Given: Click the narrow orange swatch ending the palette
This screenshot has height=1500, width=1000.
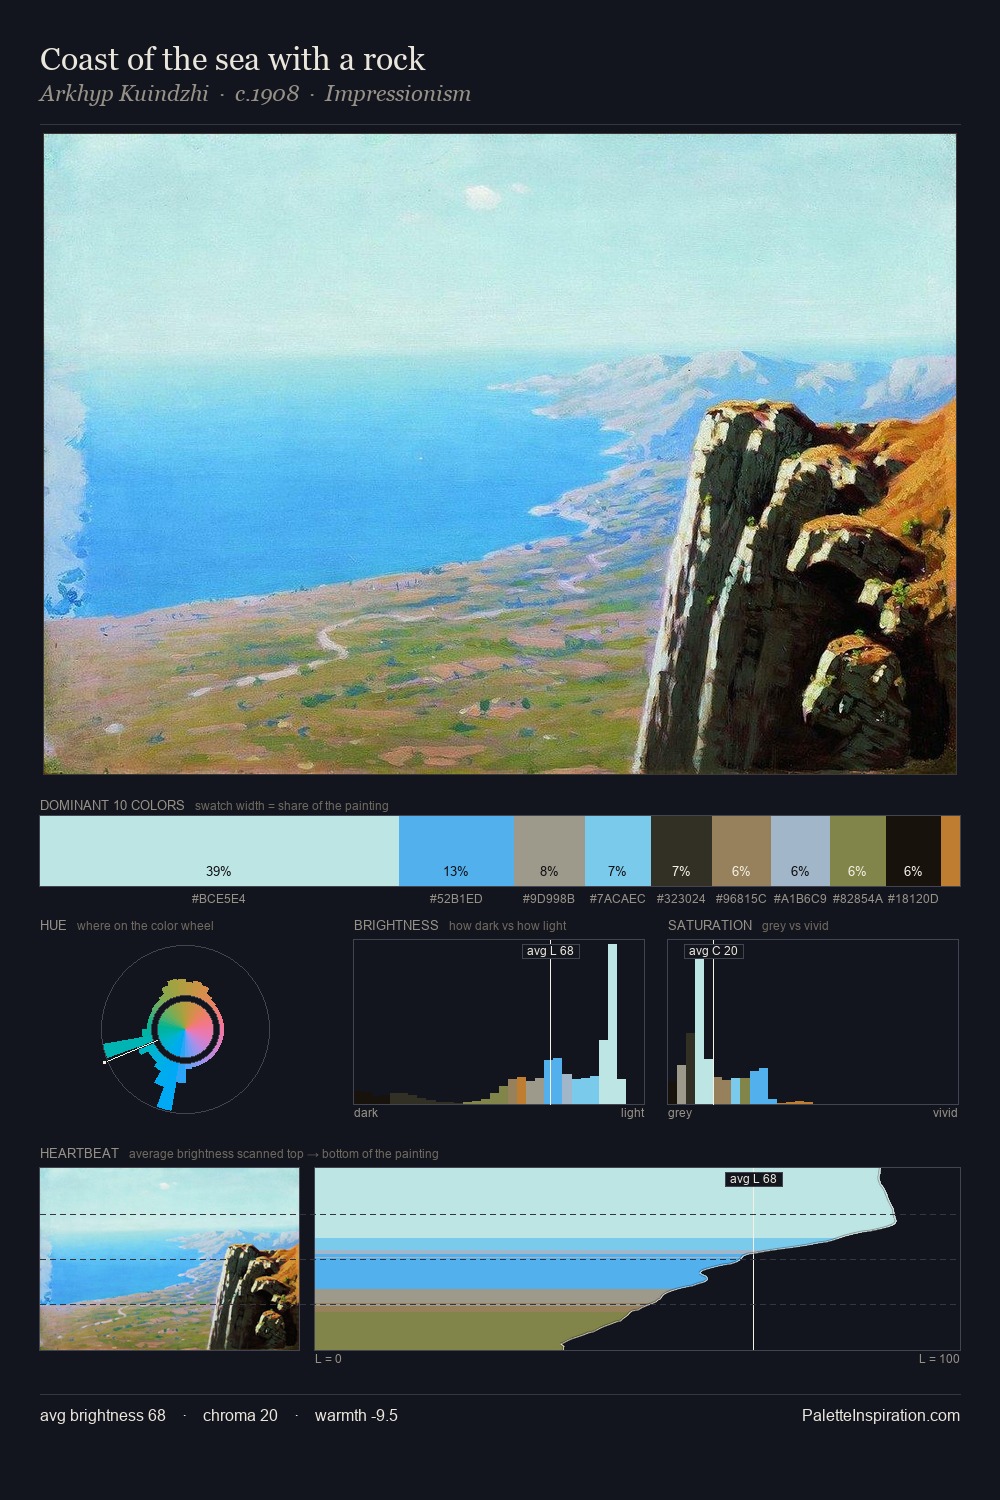Looking at the screenshot, I should 950,851.
